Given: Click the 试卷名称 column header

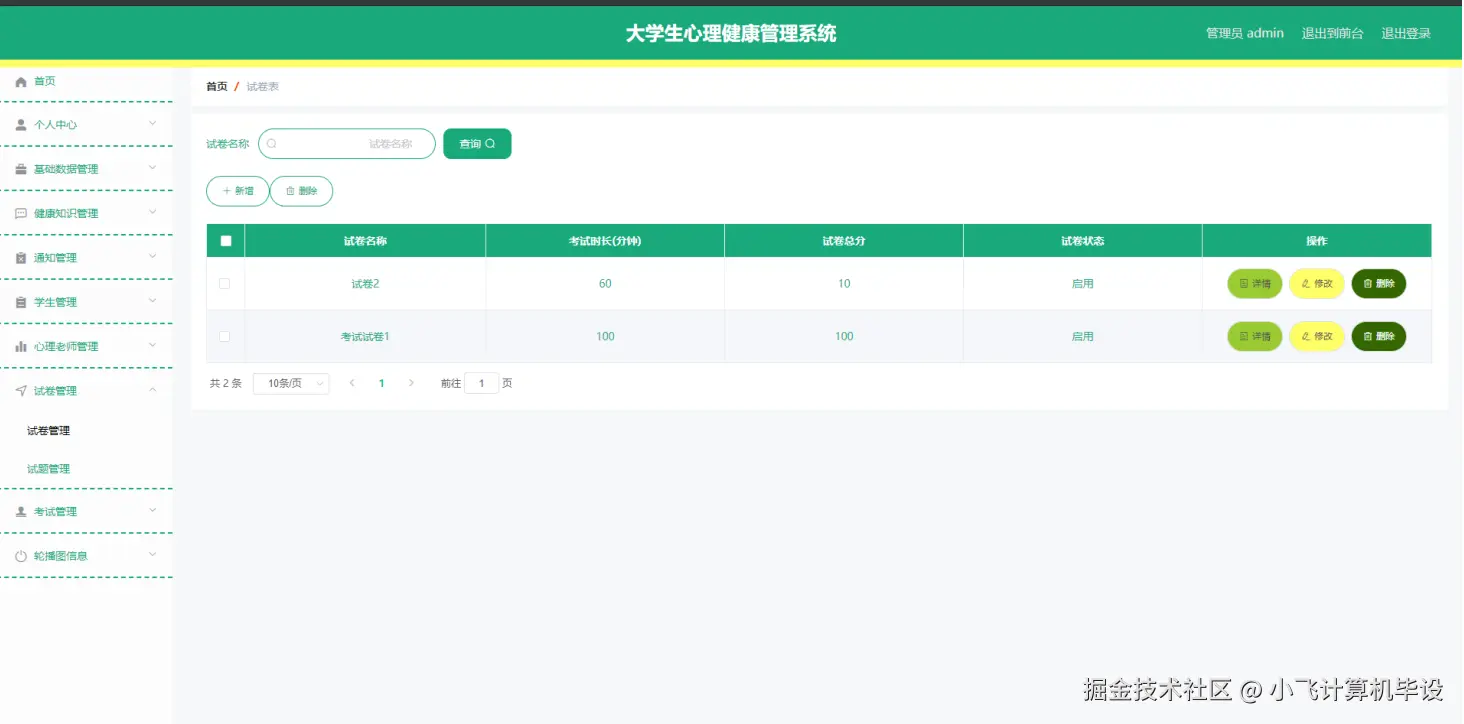Looking at the screenshot, I should coord(365,241).
